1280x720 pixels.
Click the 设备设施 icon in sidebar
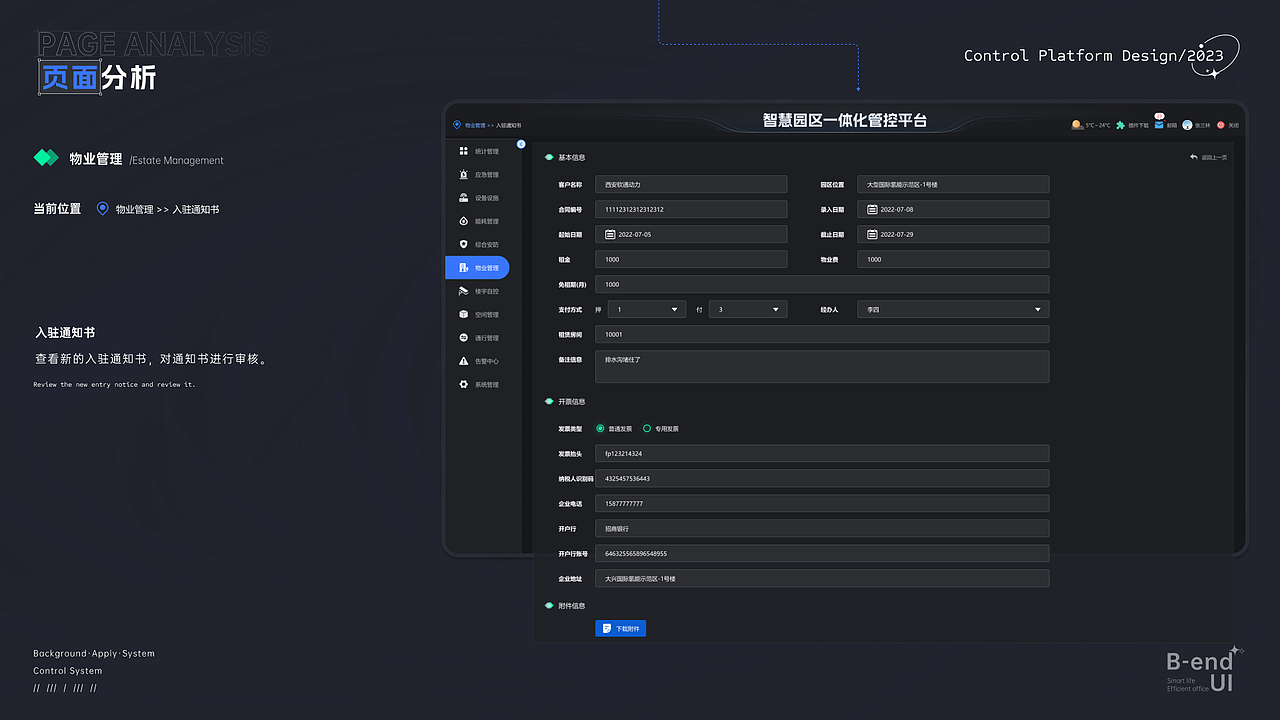pos(463,198)
